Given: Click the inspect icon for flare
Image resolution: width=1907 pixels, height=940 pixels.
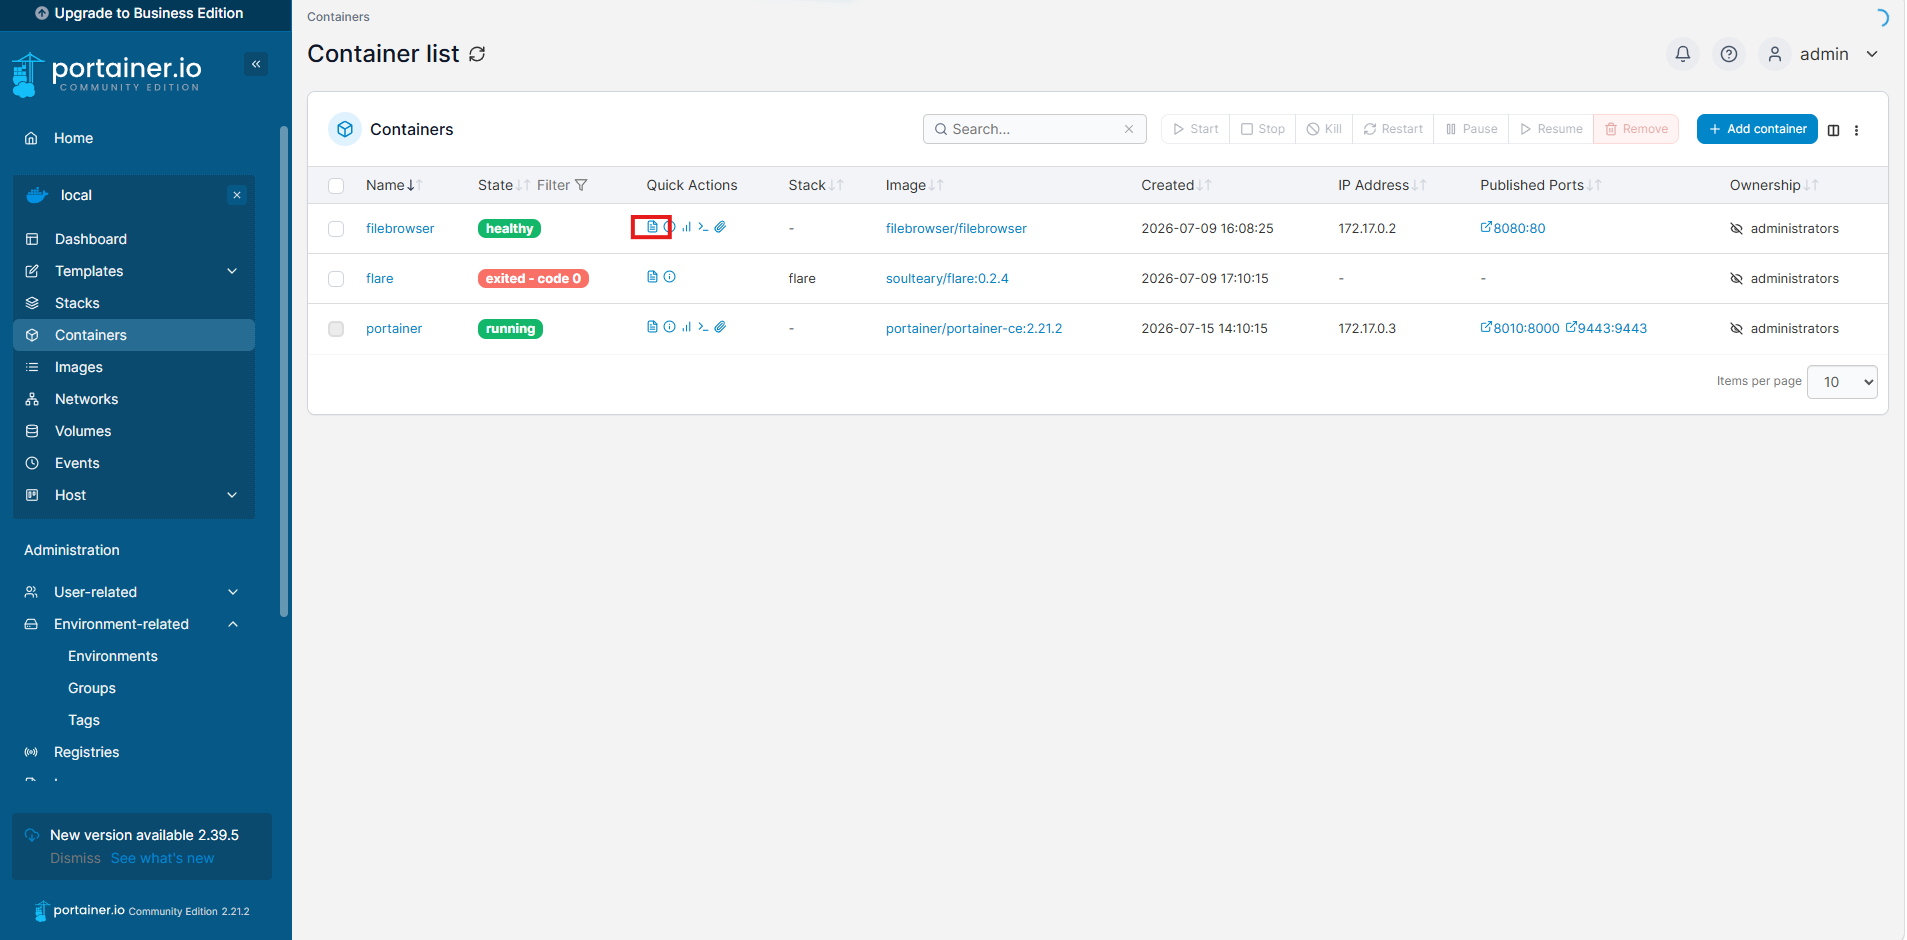Looking at the screenshot, I should [669, 277].
